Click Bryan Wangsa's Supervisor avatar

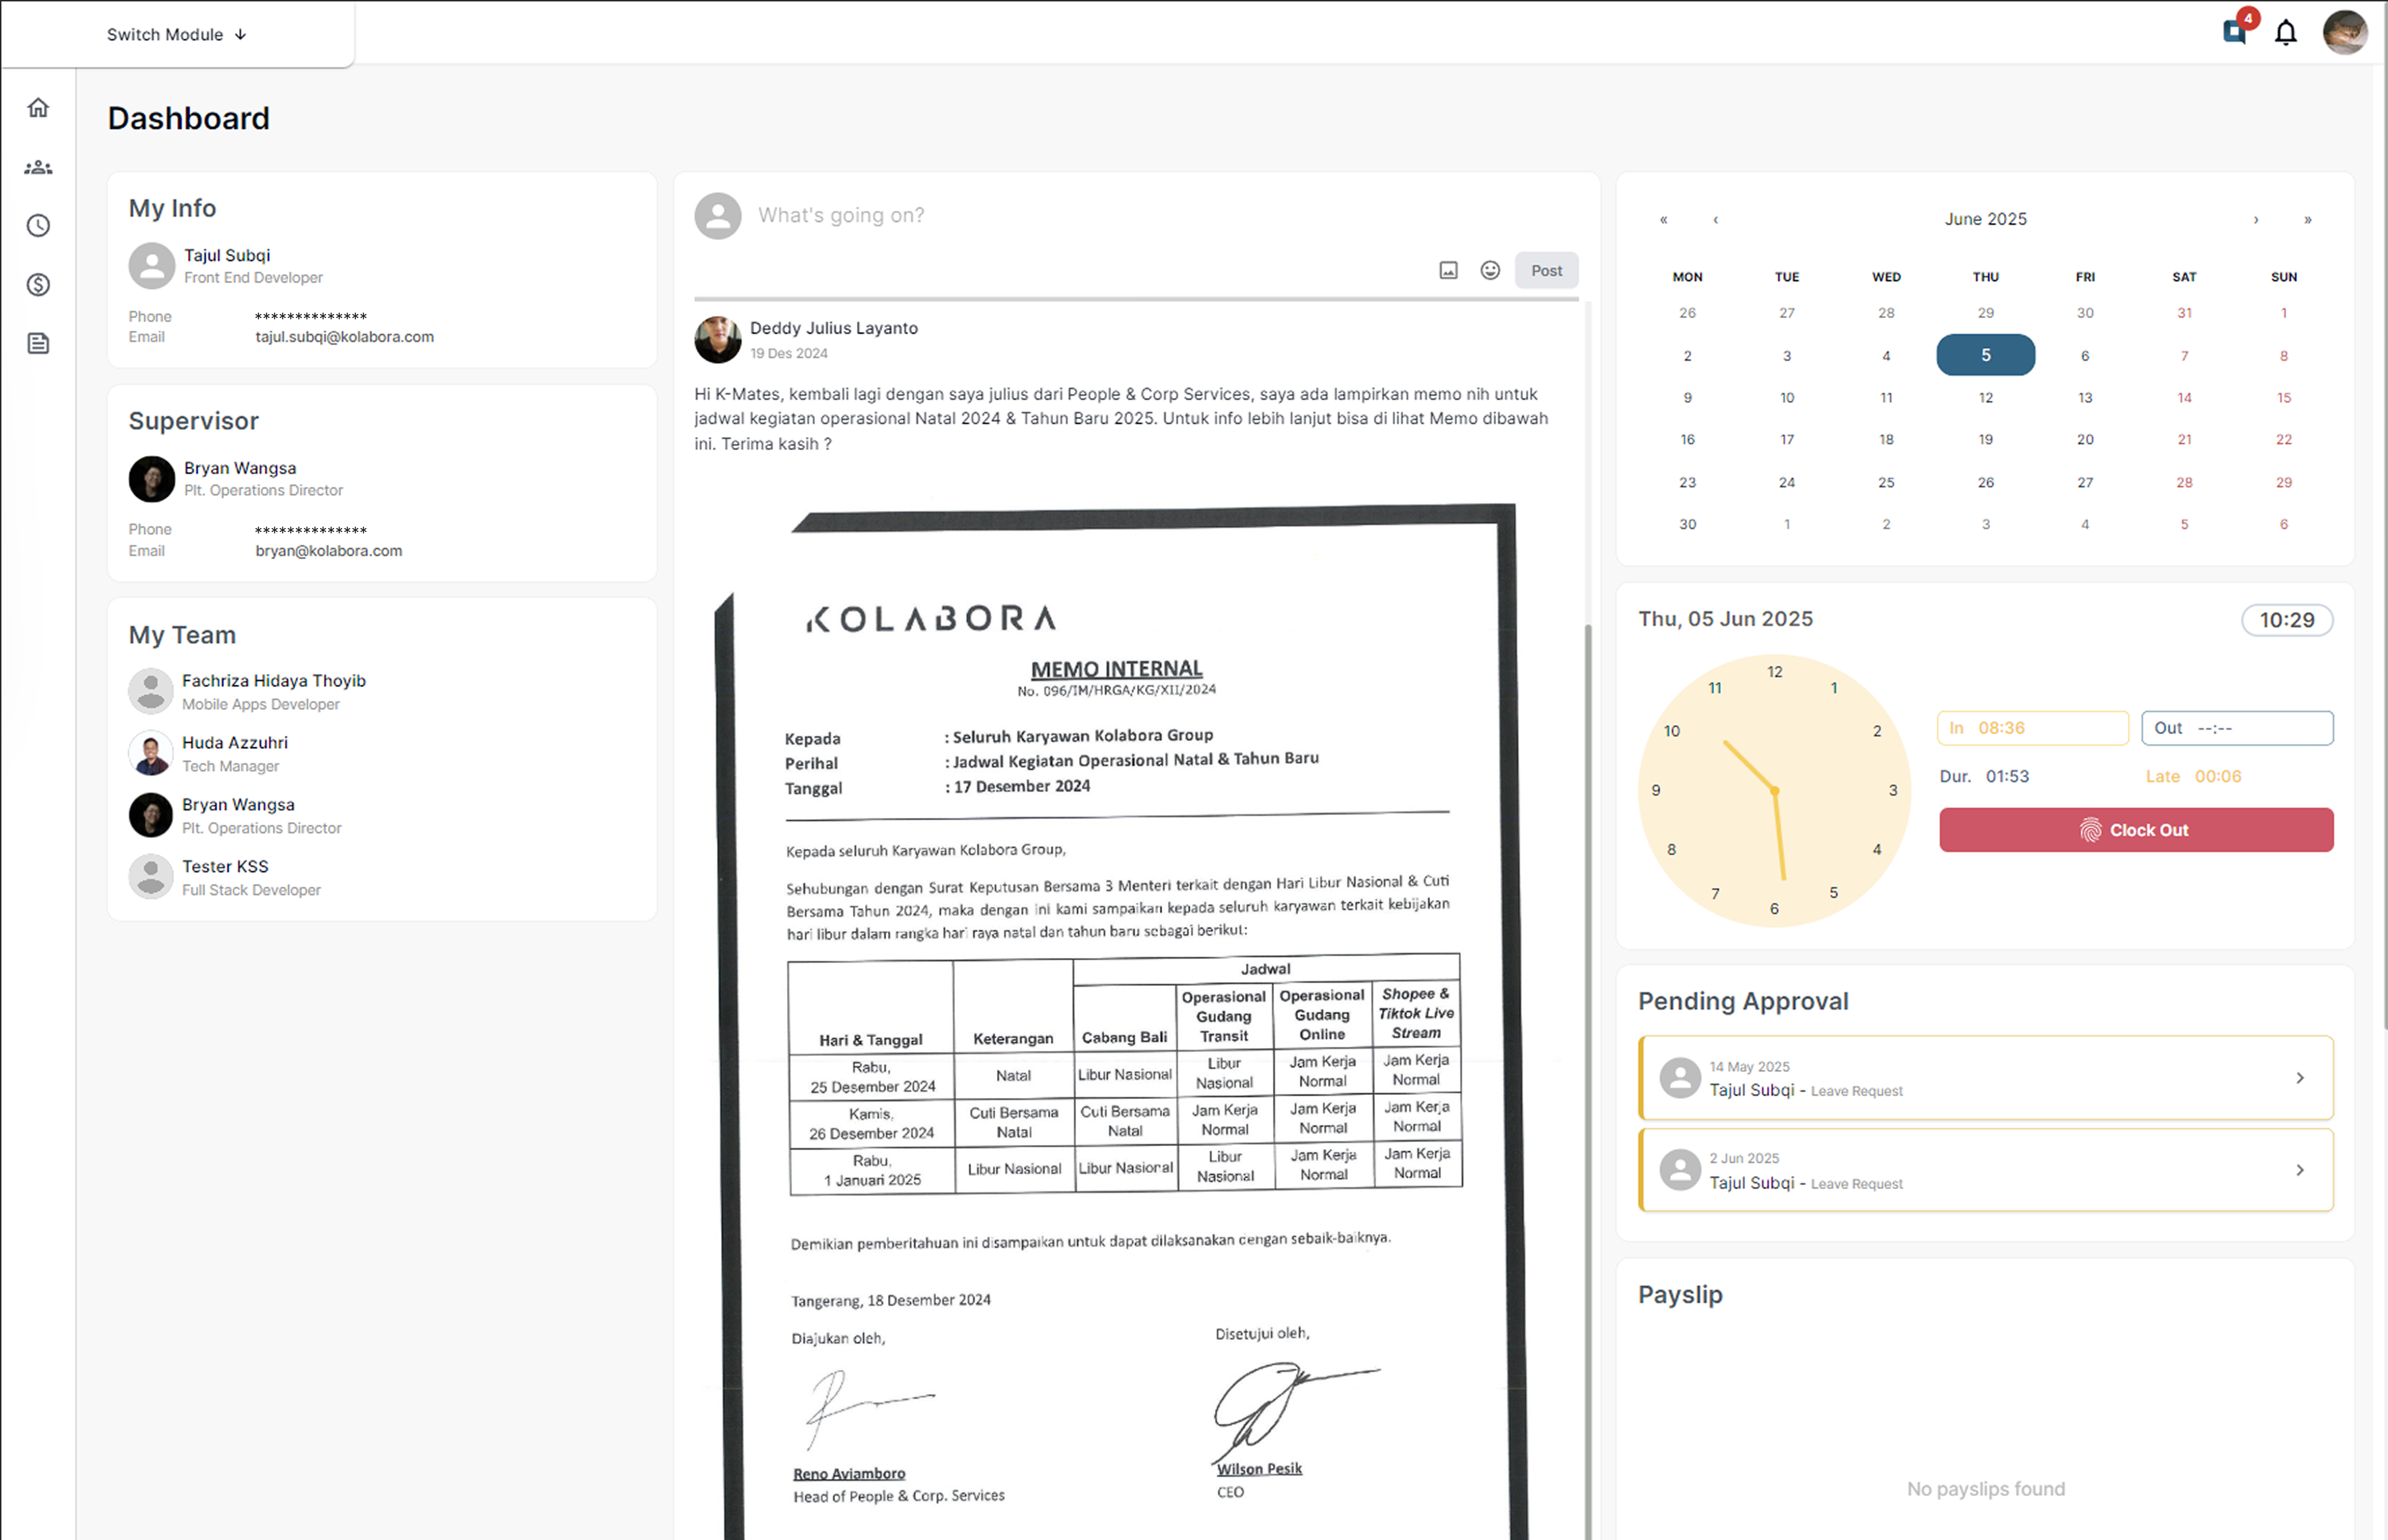(x=152, y=479)
